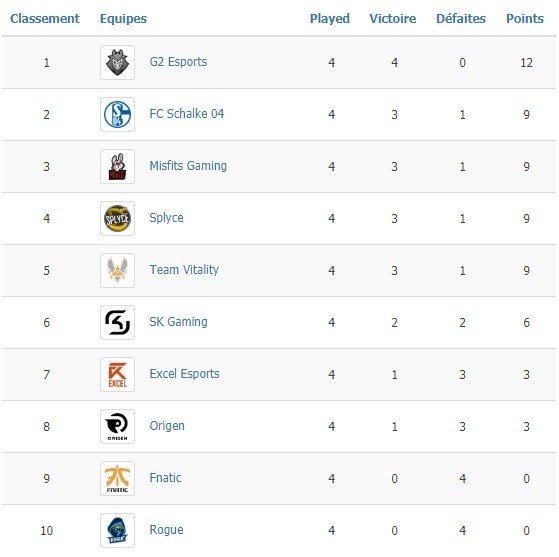The height and width of the screenshot is (557, 559).
Task: Click the Fnatic team name
Action: tap(165, 478)
